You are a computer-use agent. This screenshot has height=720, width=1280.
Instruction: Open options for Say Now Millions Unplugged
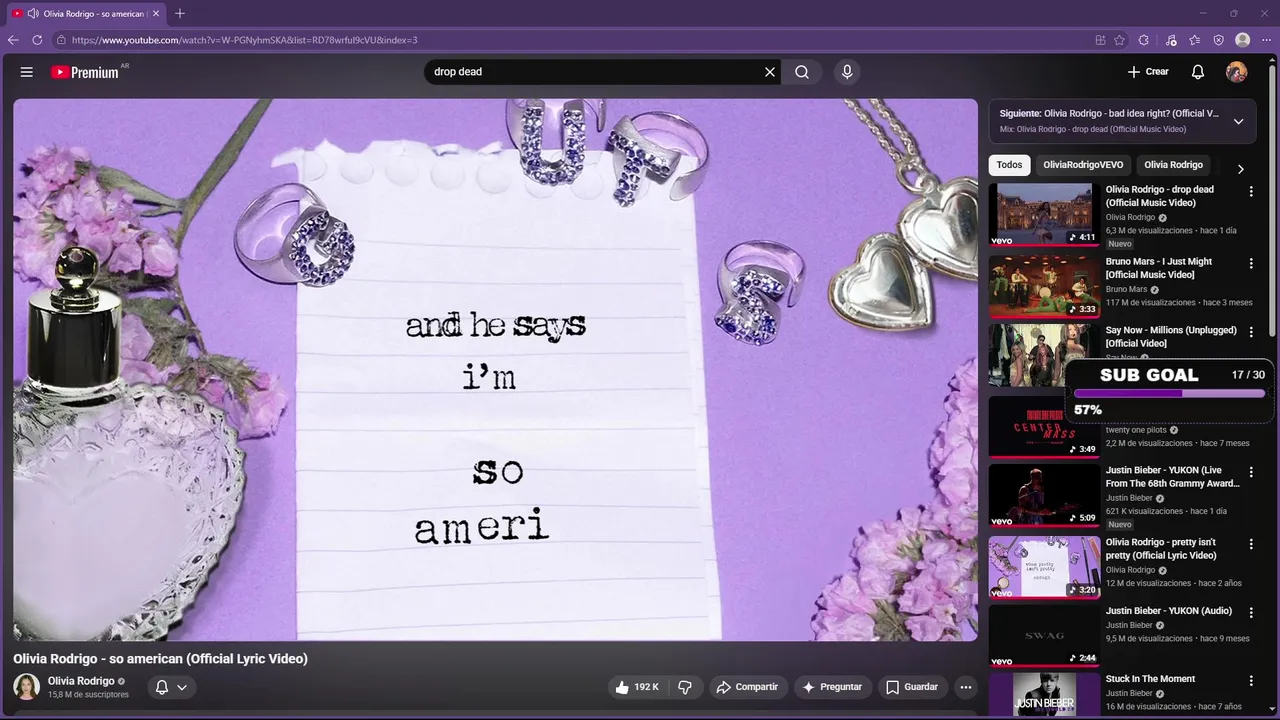click(1251, 332)
